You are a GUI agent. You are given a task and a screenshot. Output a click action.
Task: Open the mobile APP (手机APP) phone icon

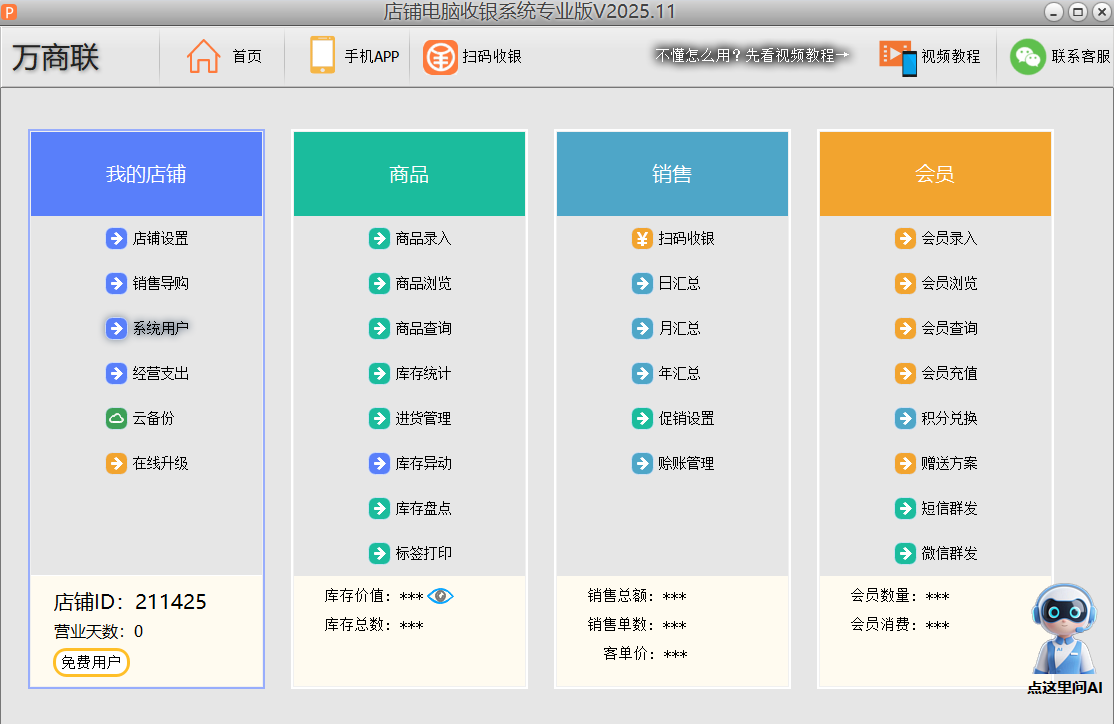click(322, 56)
